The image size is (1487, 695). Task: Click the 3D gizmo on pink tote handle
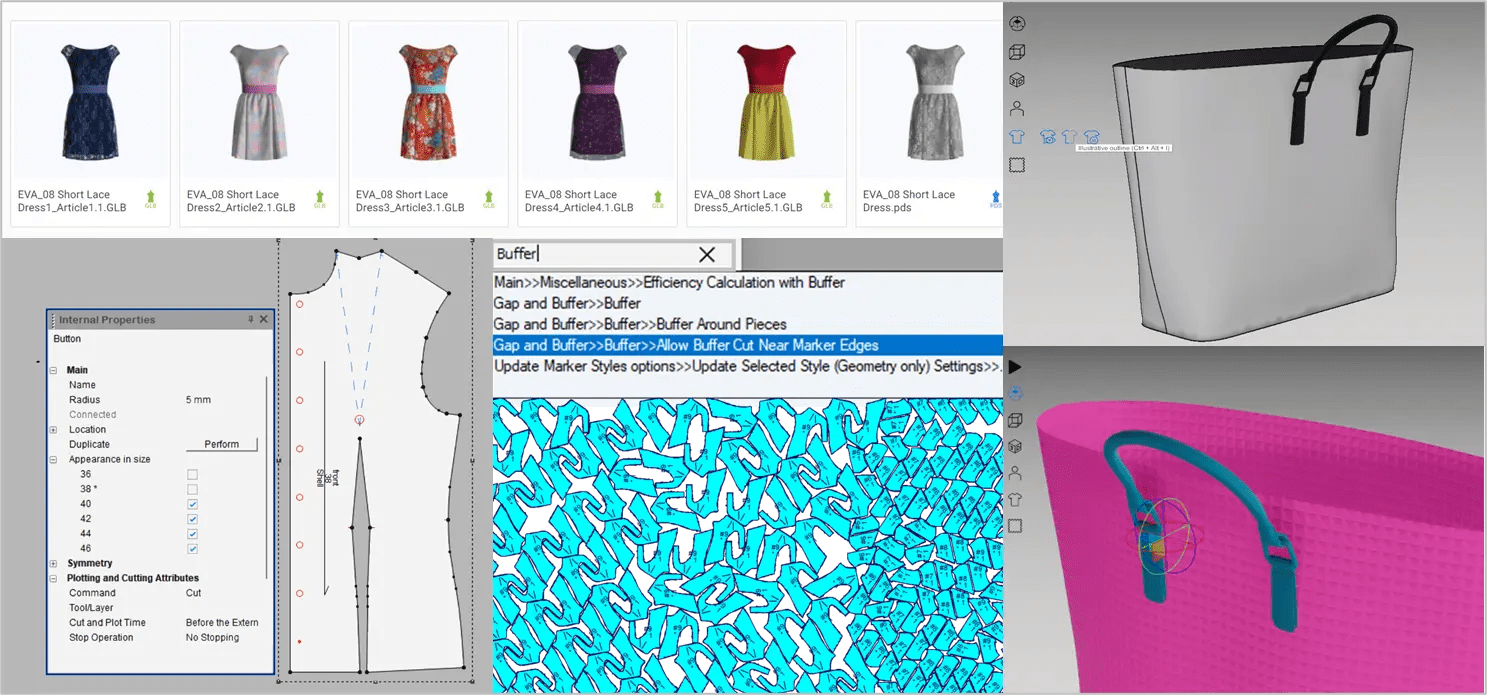pos(1166,537)
